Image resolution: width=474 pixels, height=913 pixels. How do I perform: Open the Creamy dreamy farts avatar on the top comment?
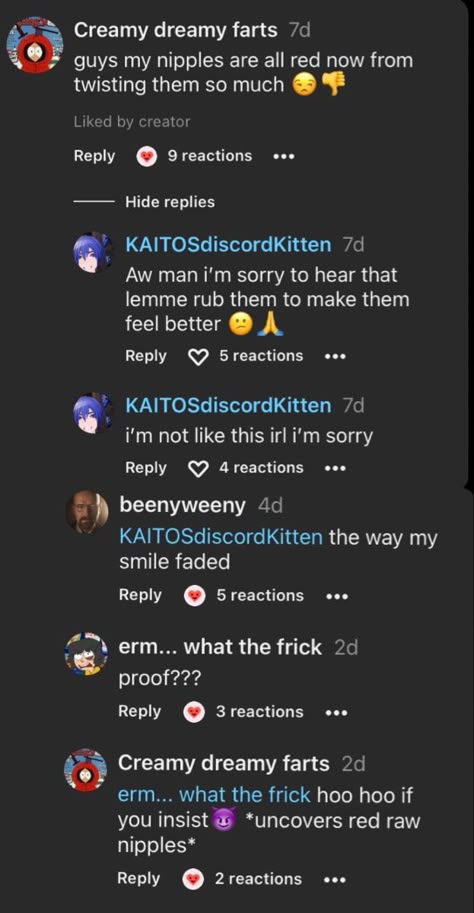34,45
